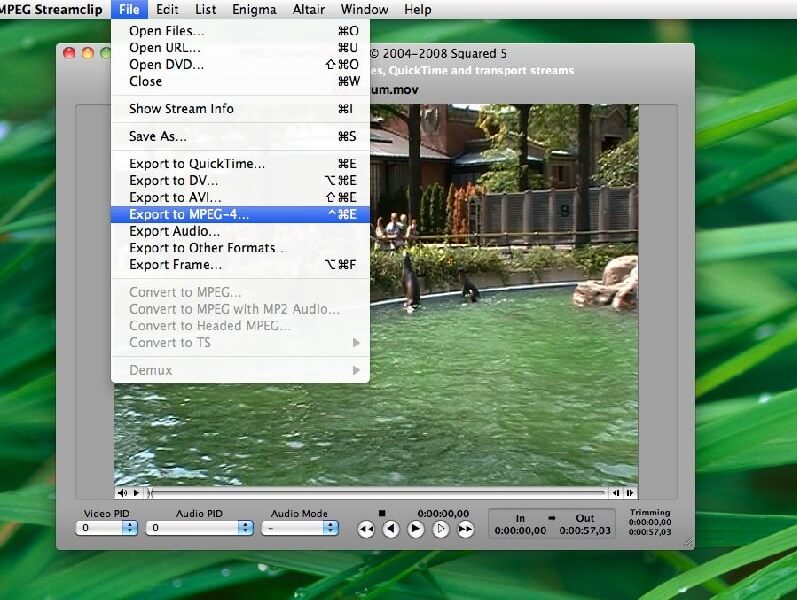This screenshot has width=797, height=600.
Task: Click the rewind playback button
Action: click(366, 530)
